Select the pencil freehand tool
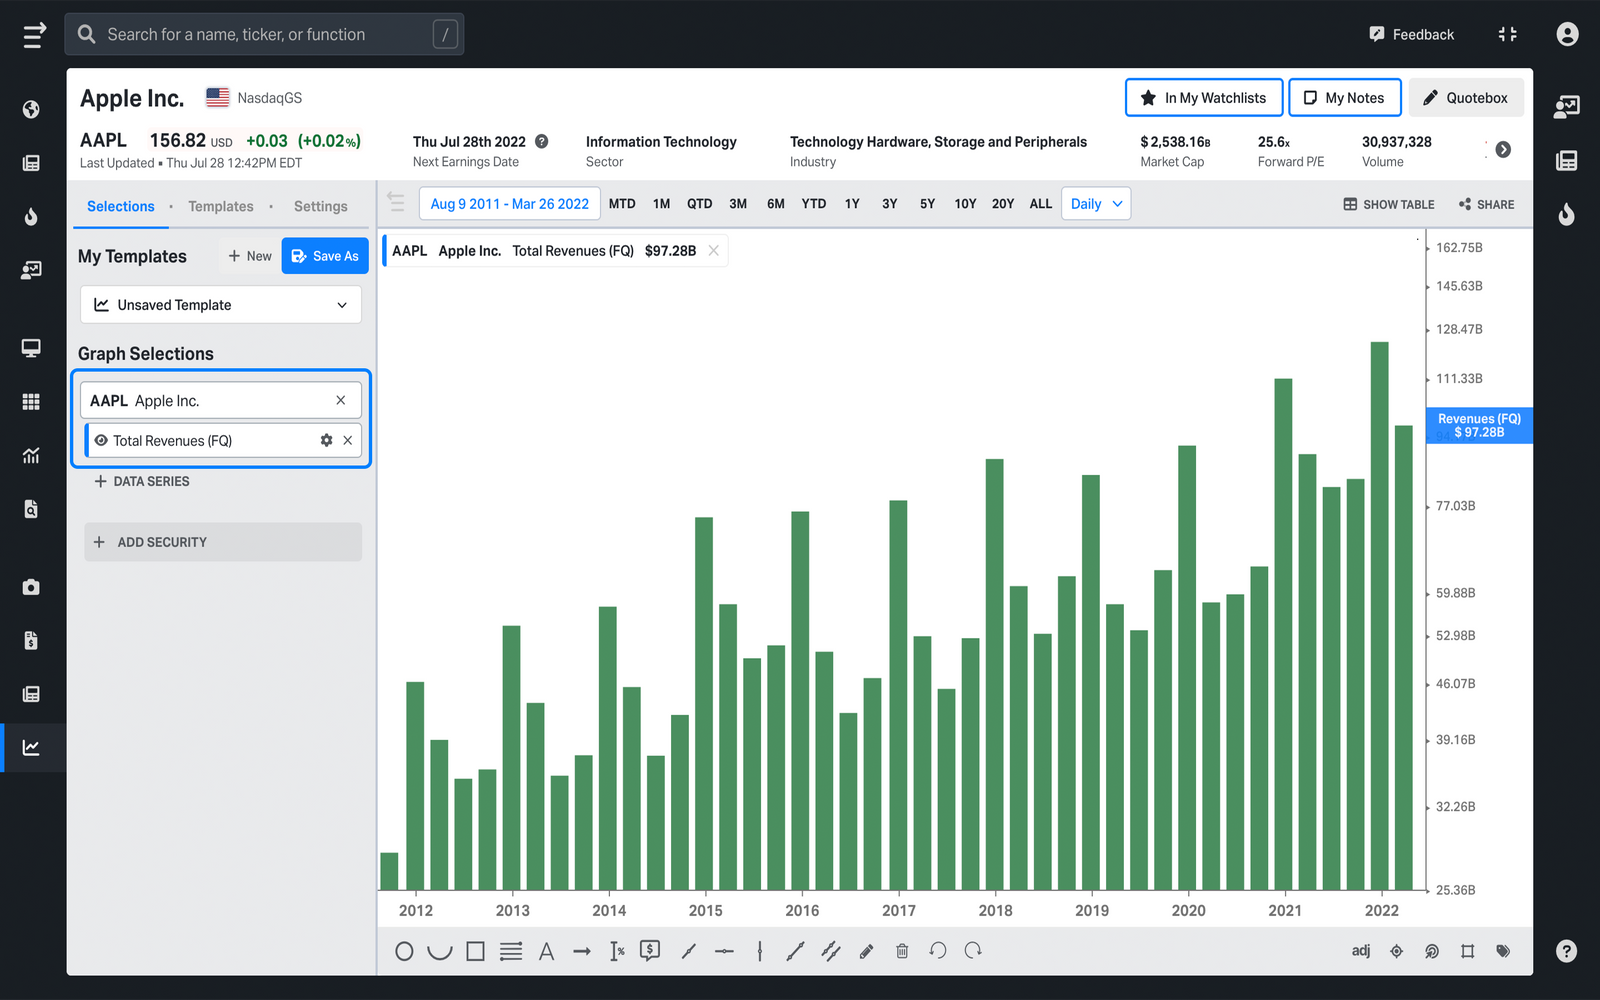The height and width of the screenshot is (1000, 1600). (x=866, y=951)
